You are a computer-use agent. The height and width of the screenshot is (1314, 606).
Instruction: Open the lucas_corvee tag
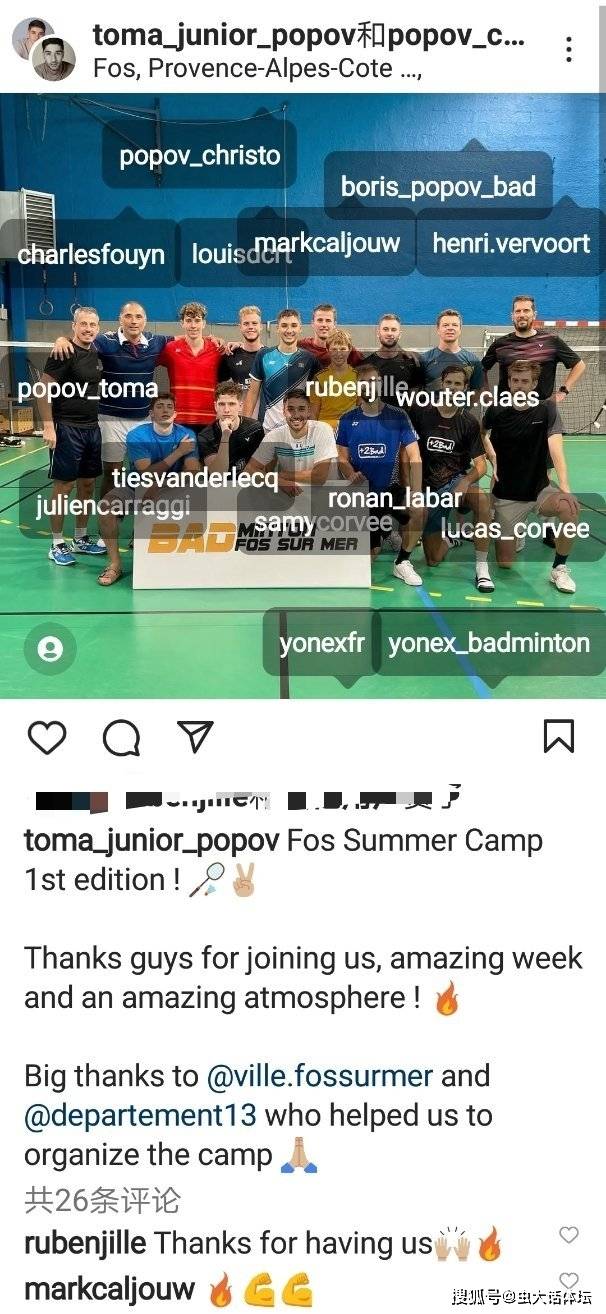click(515, 527)
